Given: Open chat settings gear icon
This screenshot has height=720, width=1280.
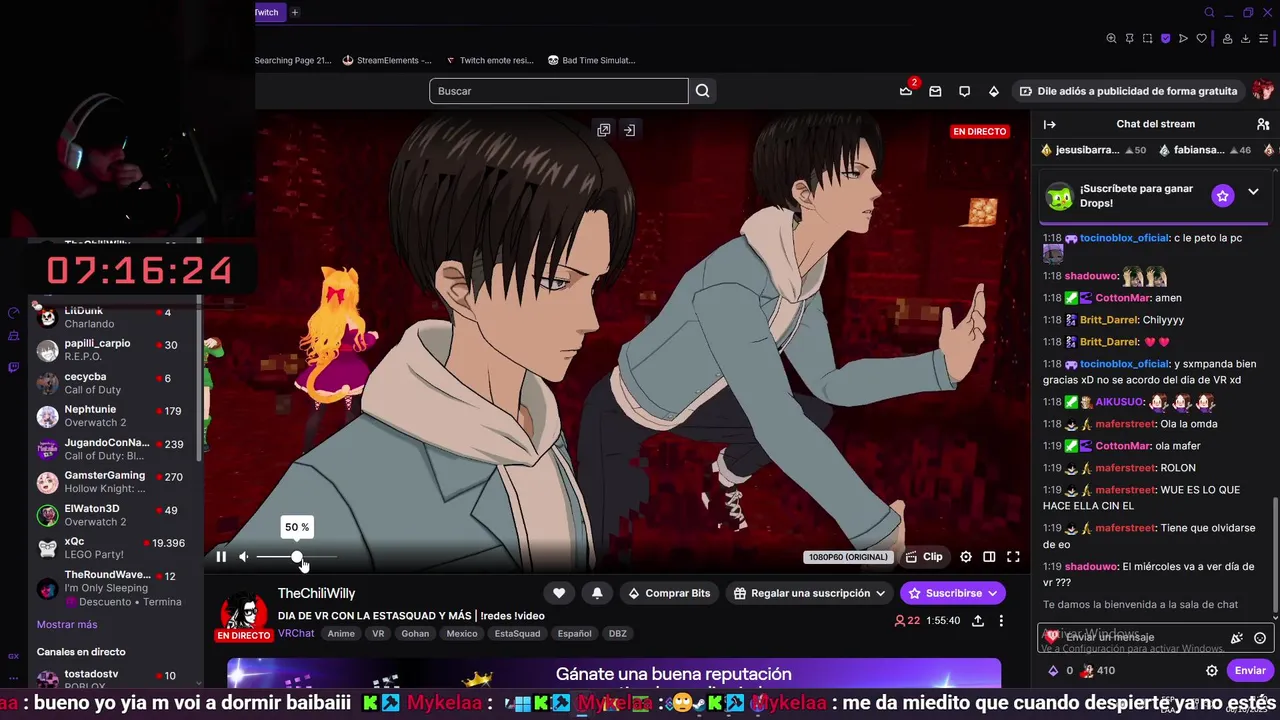Looking at the screenshot, I should (x=1212, y=671).
